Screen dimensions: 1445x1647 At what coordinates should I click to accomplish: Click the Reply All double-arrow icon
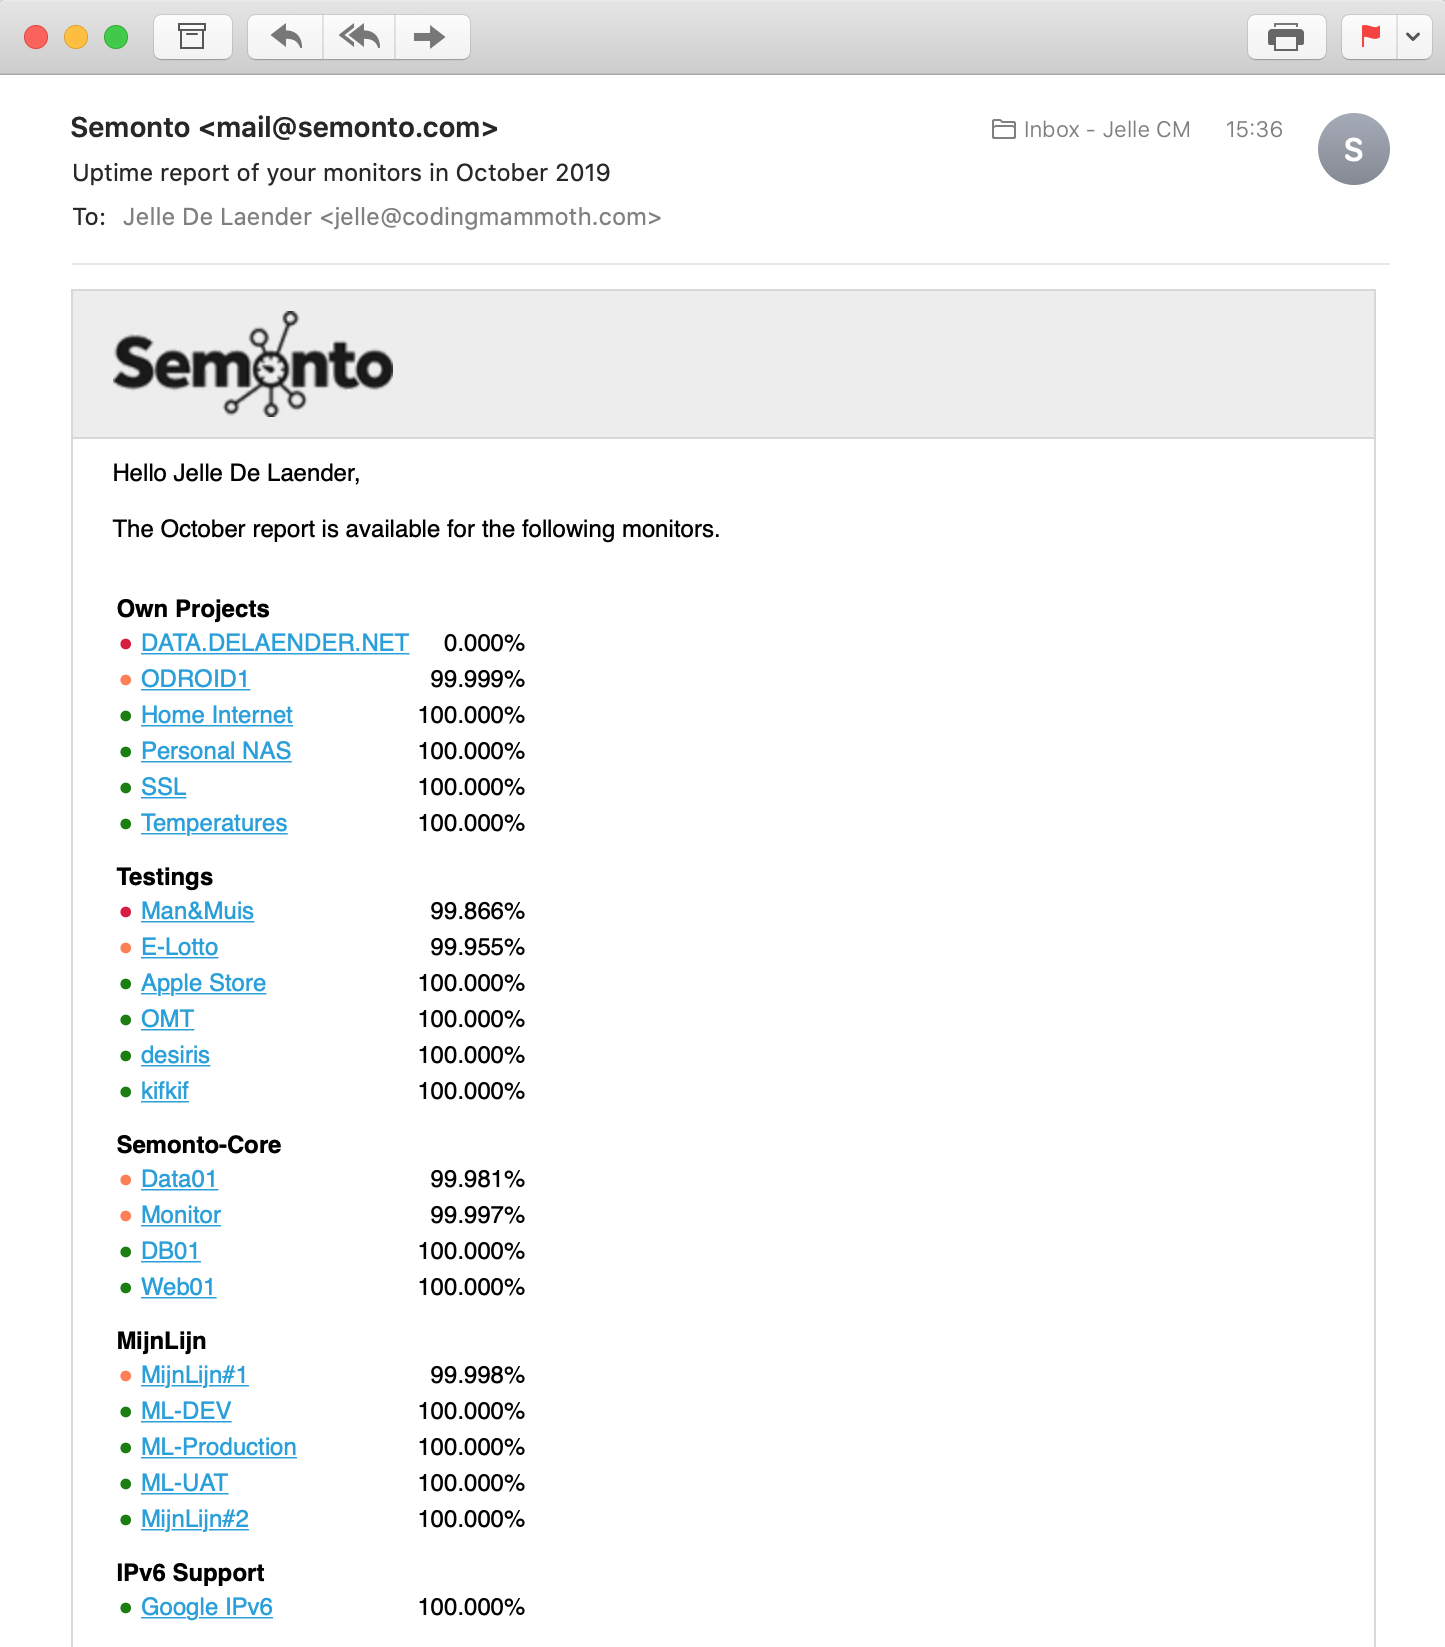point(359,37)
